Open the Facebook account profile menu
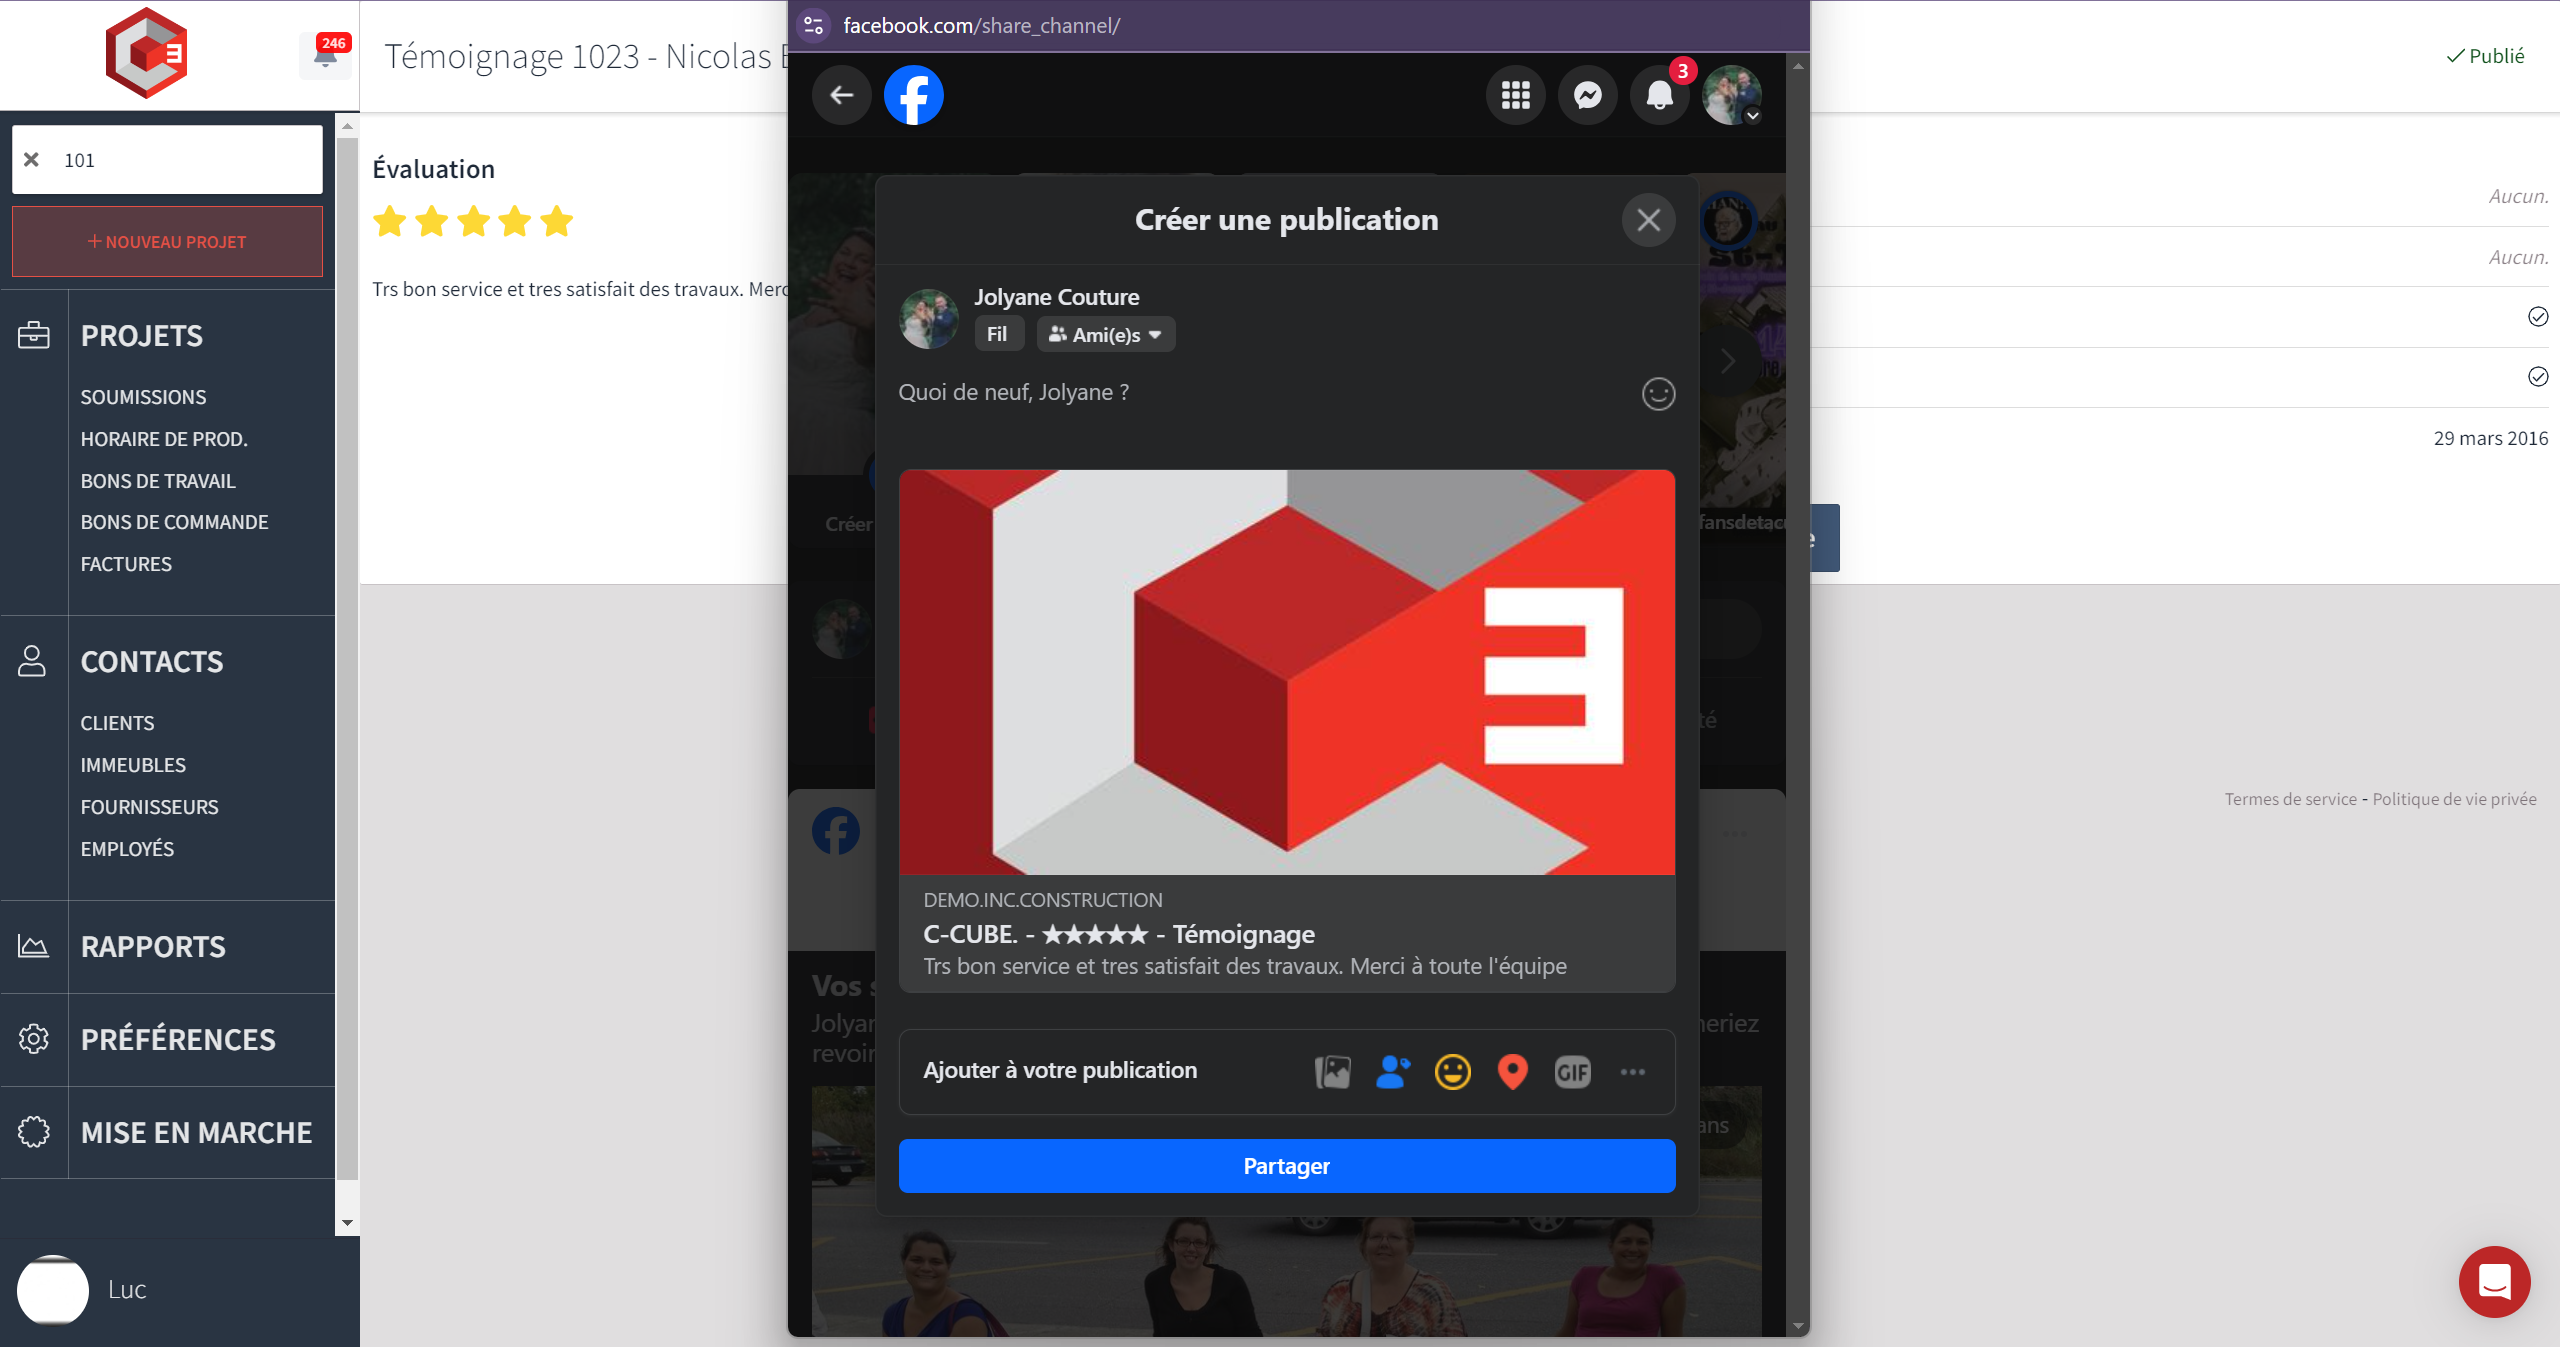Viewport: 2560px width, 1347px height. [1732, 95]
